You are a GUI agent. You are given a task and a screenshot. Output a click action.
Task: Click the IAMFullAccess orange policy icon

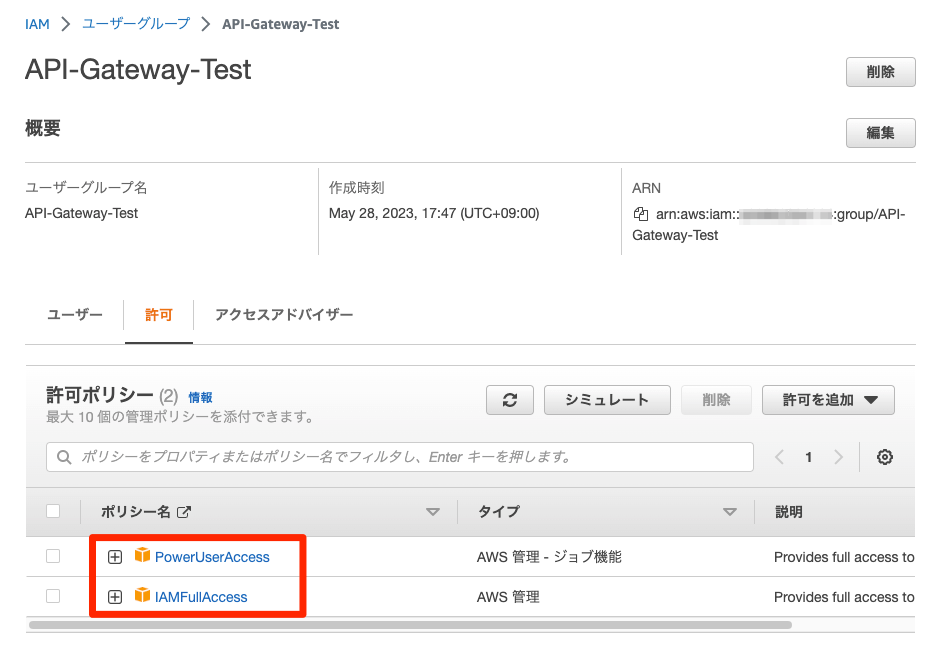[142, 596]
